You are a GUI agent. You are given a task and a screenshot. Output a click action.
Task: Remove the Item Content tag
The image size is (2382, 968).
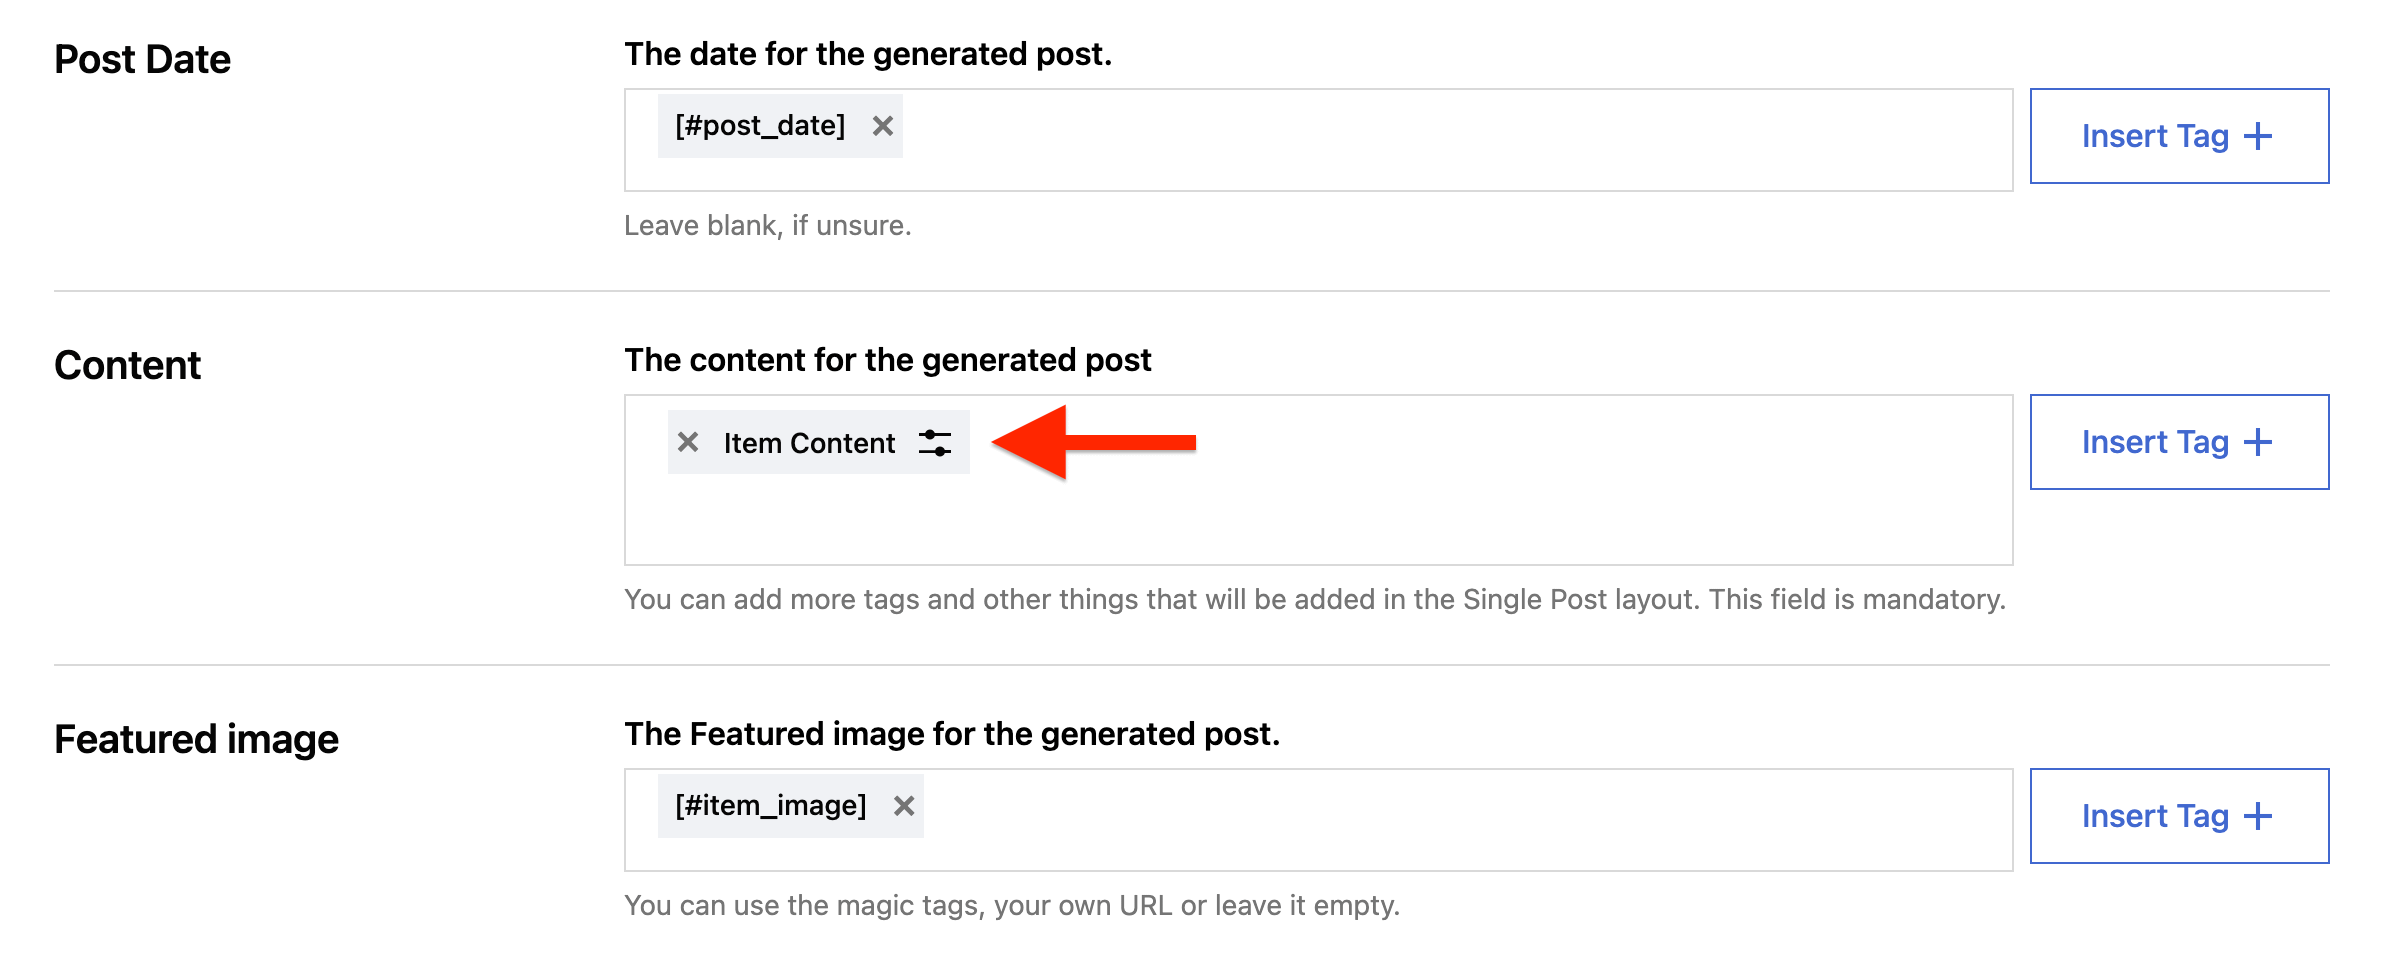click(x=688, y=442)
